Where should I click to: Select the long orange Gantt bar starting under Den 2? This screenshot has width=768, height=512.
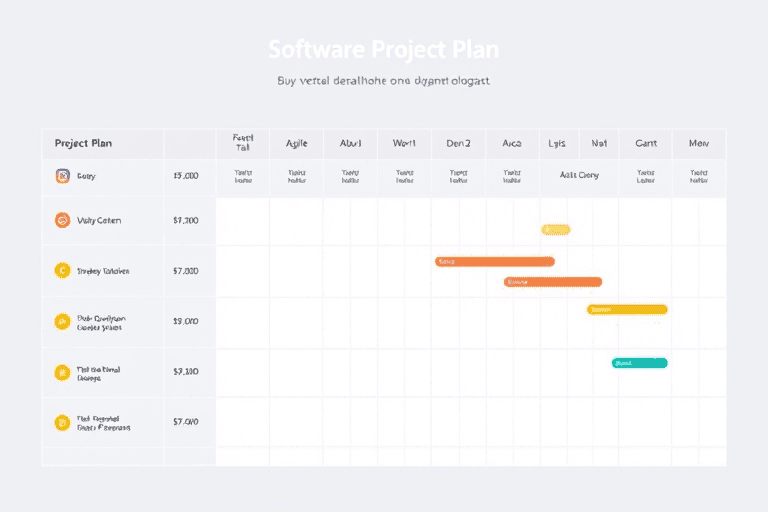pyautogui.click(x=495, y=262)
